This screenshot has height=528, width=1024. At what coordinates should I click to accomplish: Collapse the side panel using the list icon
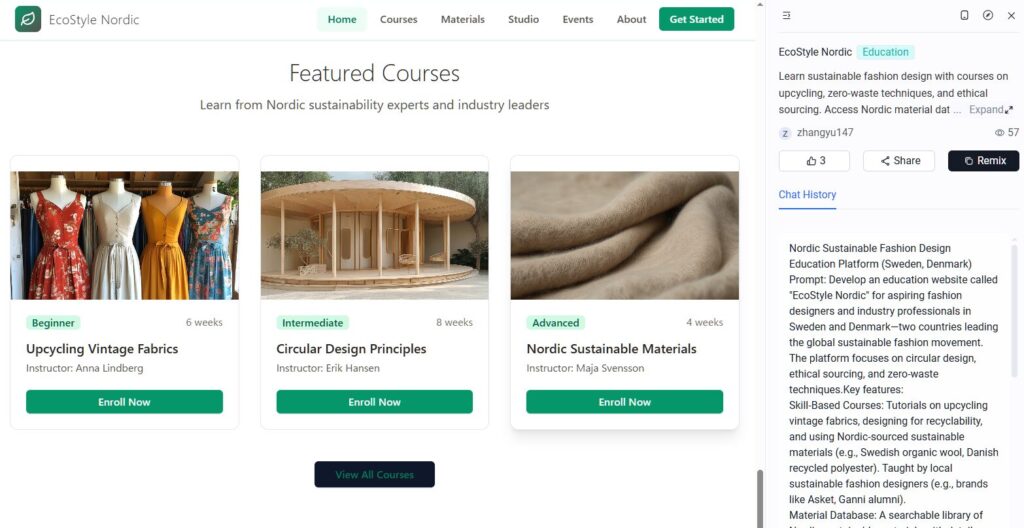point(786,15)
